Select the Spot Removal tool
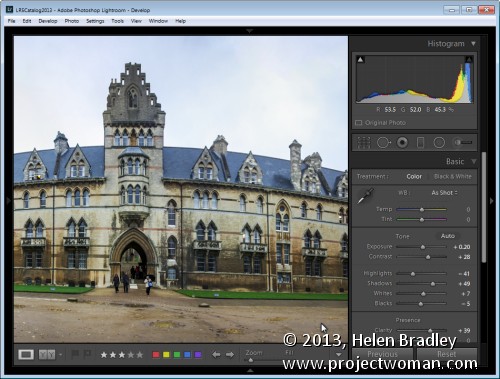The image size is (500, 379). click(384, 142)
